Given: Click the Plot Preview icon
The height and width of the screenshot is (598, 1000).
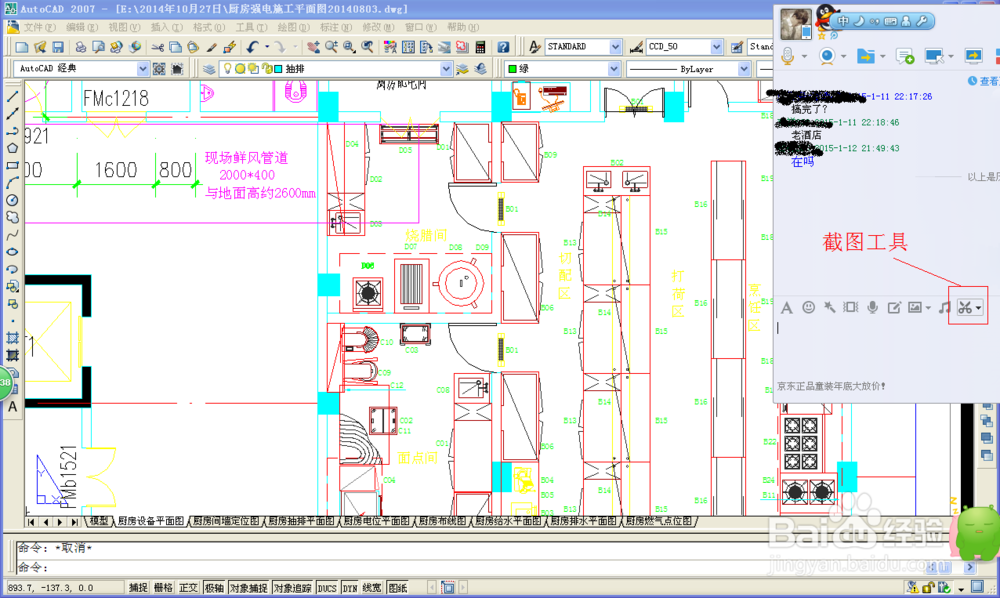Looking at the screenshot, I should (x=98, y=47).
